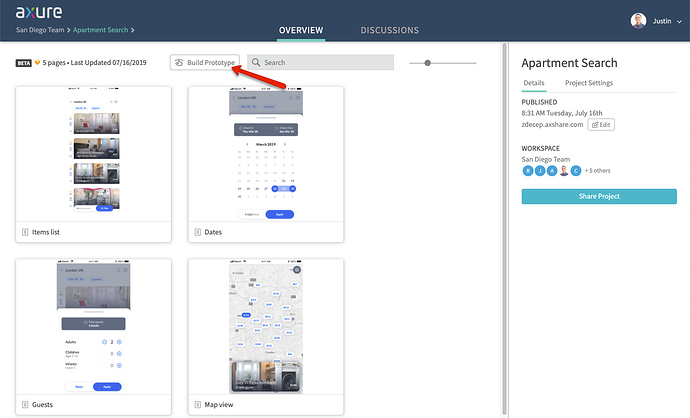Image resolution: width=690 pixels, height=418 pixels.
Task: Click the search magnifier icon
Action: tap(256, 62)
